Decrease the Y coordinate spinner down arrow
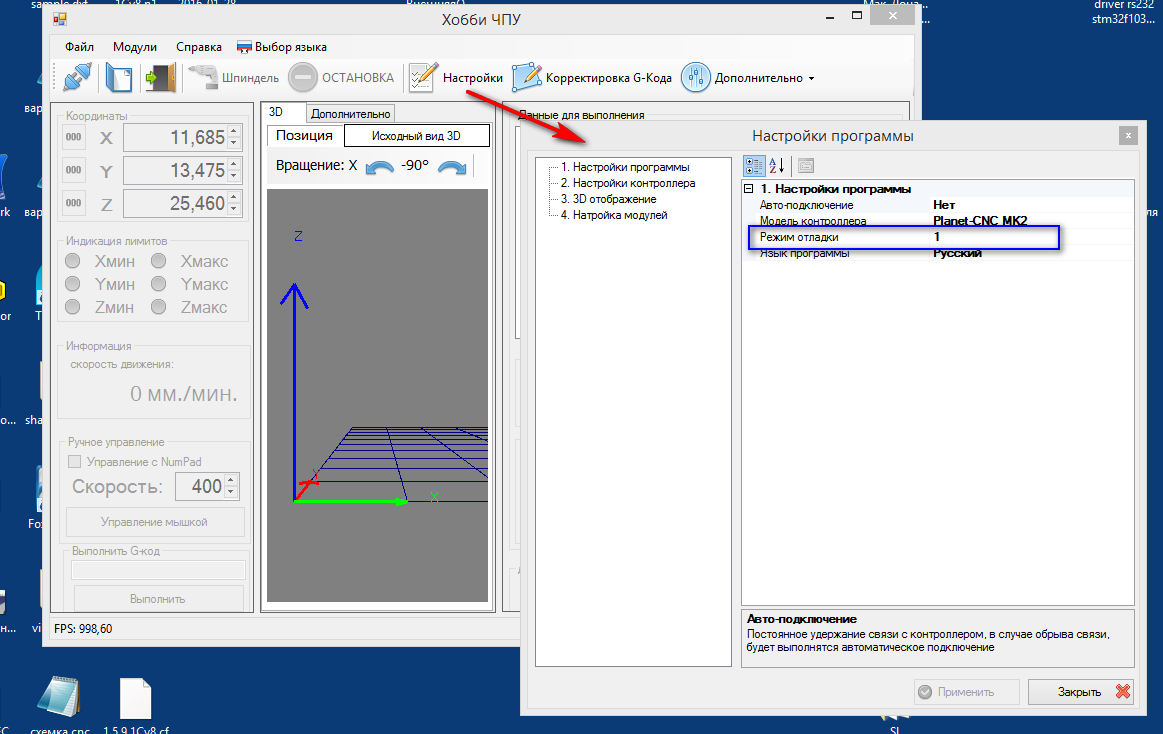The height and width of the screenshot is (734, 1163). tap(234, 176)
